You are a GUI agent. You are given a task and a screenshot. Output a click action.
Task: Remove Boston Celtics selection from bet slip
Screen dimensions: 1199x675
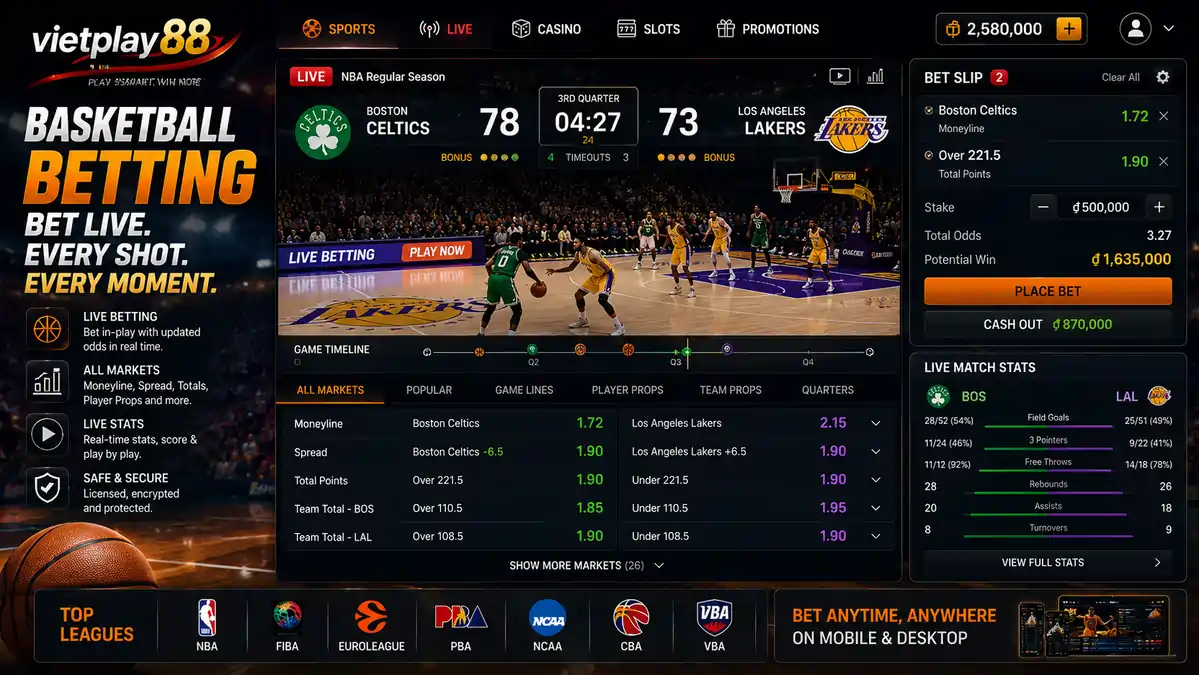tap(1163, 116)
